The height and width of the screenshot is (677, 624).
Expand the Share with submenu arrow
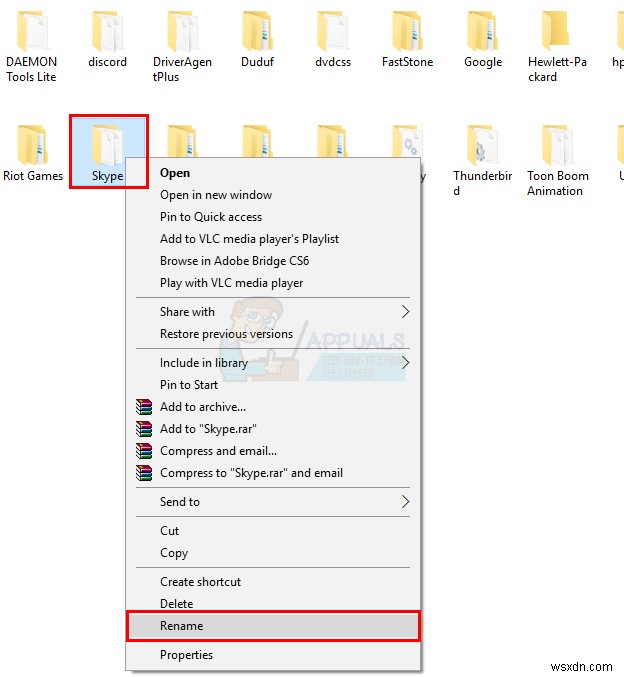tap(405, 312)
